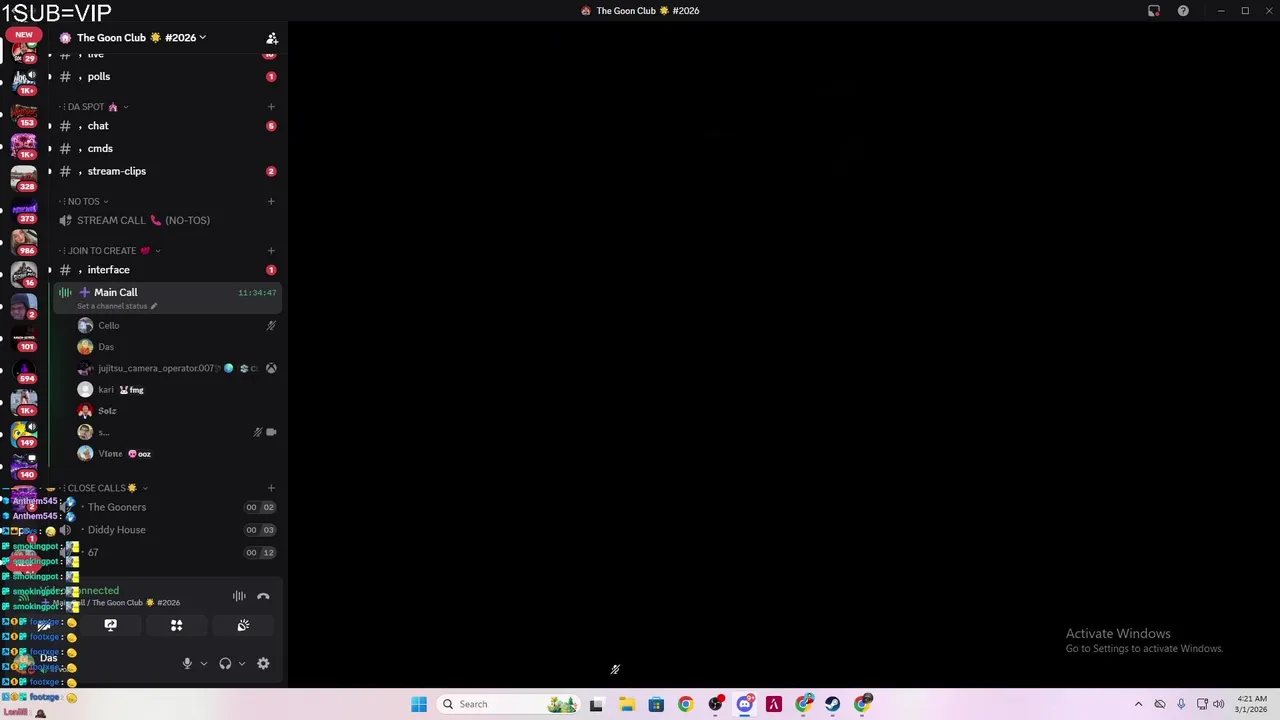The width and height of the screenshot is (1280, 720).
Task: Click Set a channel status link
Action: [116, 306]
